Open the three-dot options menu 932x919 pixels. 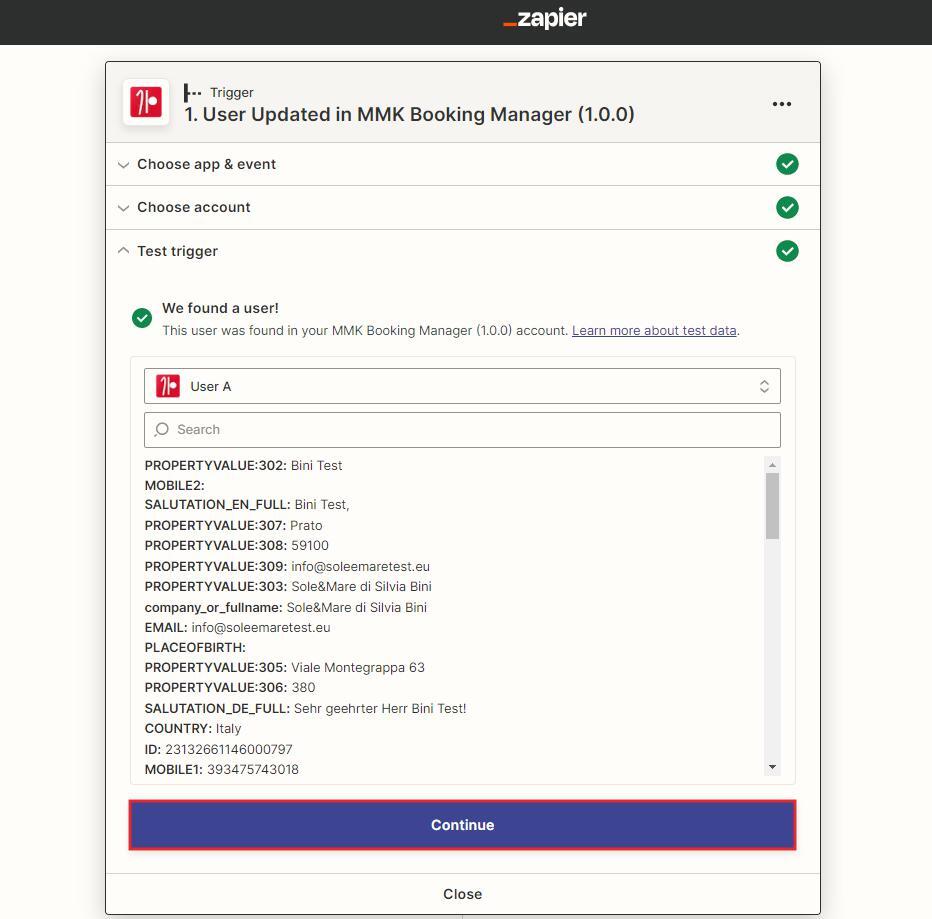pyautogui.click(x=782, y=104)
